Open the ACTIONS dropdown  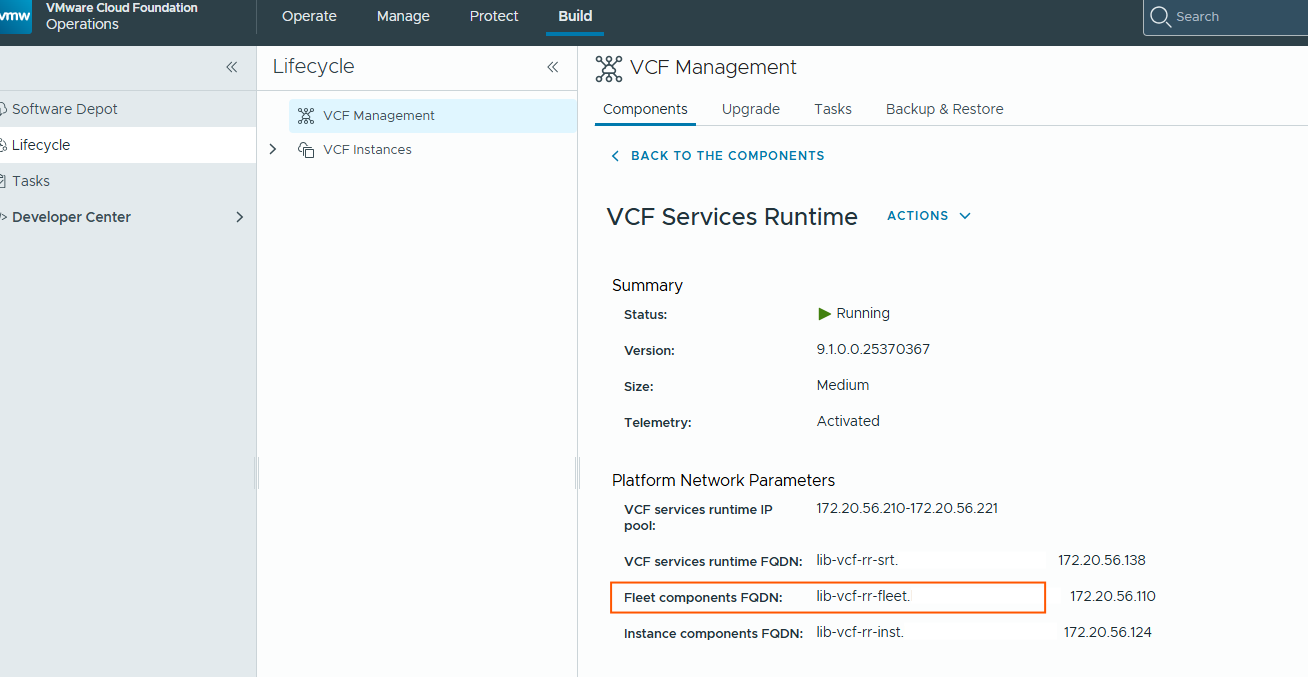coord(929,216)
